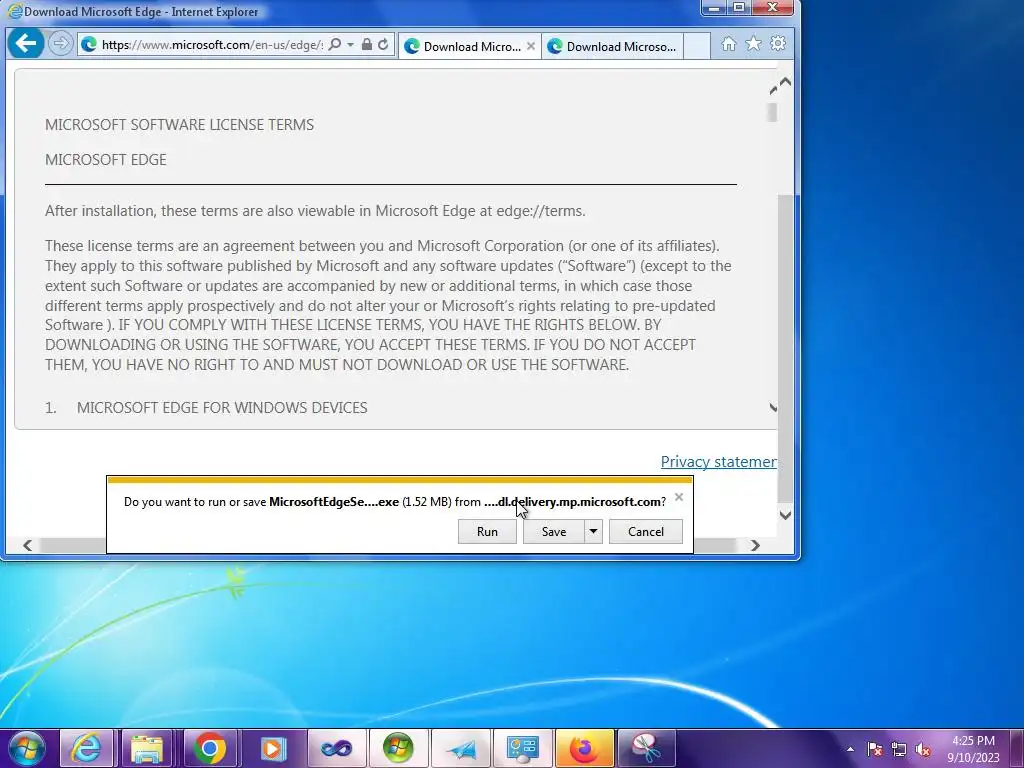Launch Firefox from the taskbar
Viewport: 1024px width, 768px height.
584,748
